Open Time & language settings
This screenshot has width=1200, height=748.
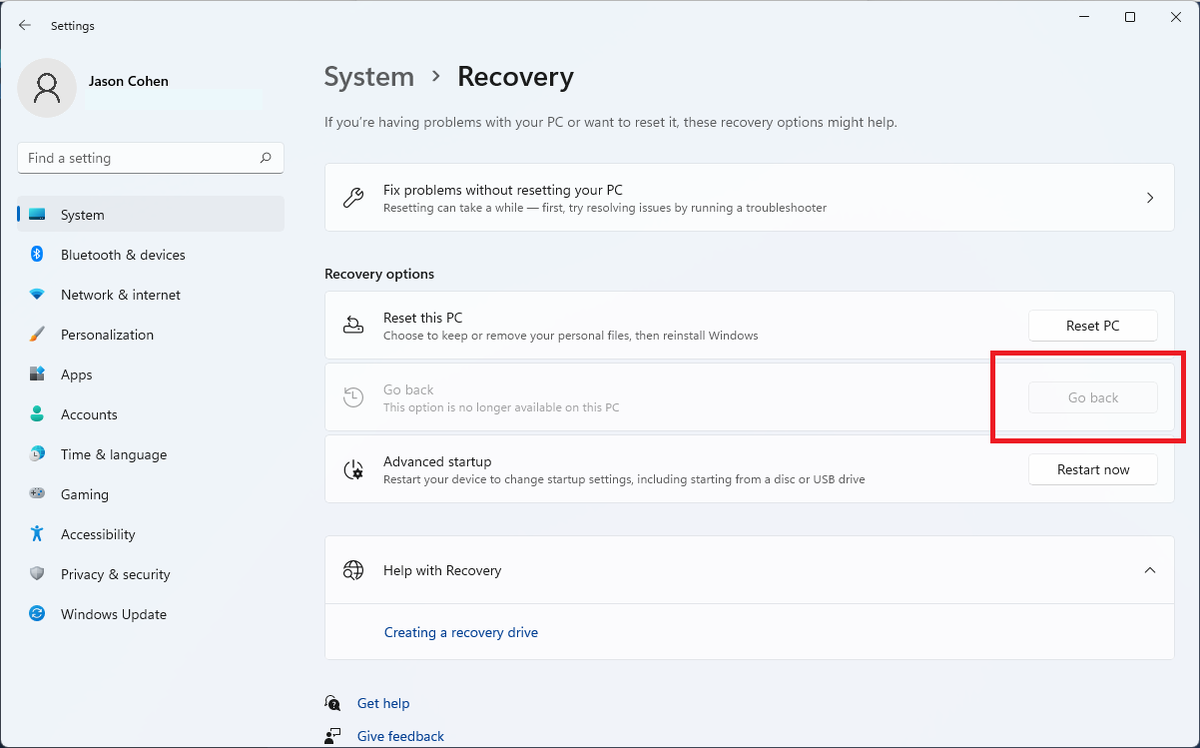[x=151, y=455]
